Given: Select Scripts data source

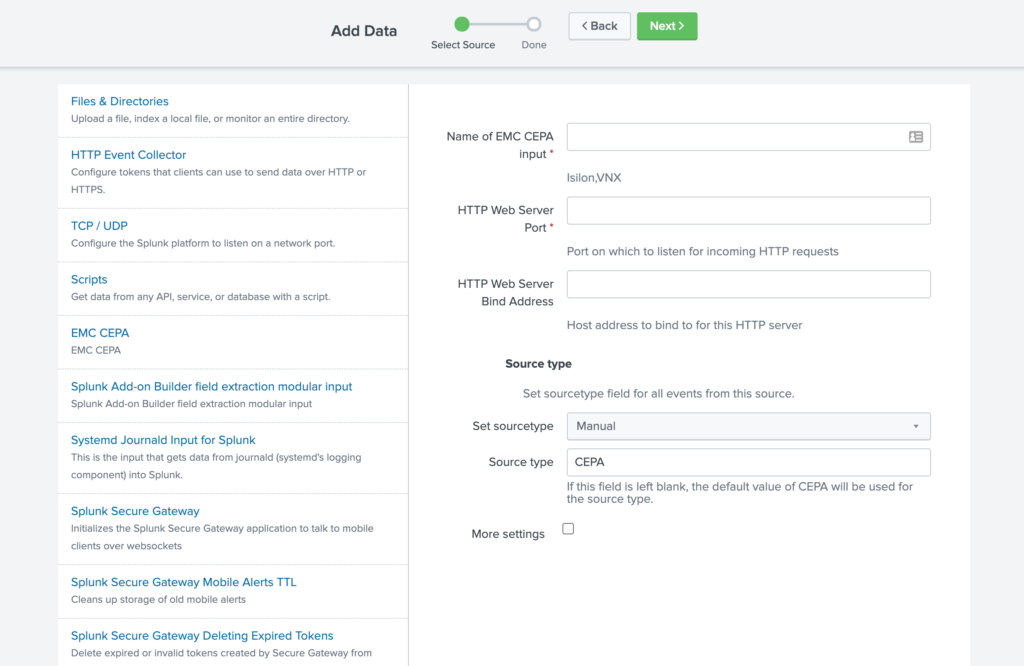Looking at the screenshot, I should (89, 279).
